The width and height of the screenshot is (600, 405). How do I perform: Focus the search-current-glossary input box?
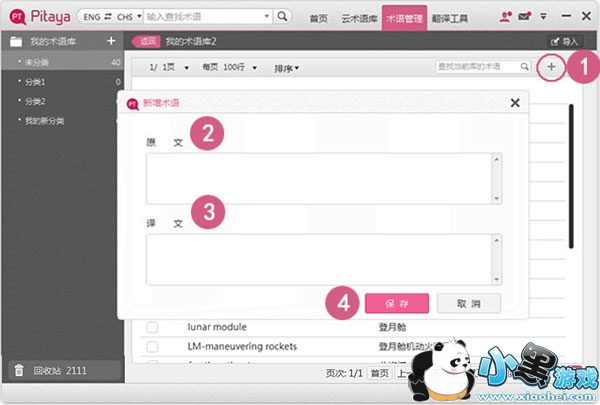(478, 67)
